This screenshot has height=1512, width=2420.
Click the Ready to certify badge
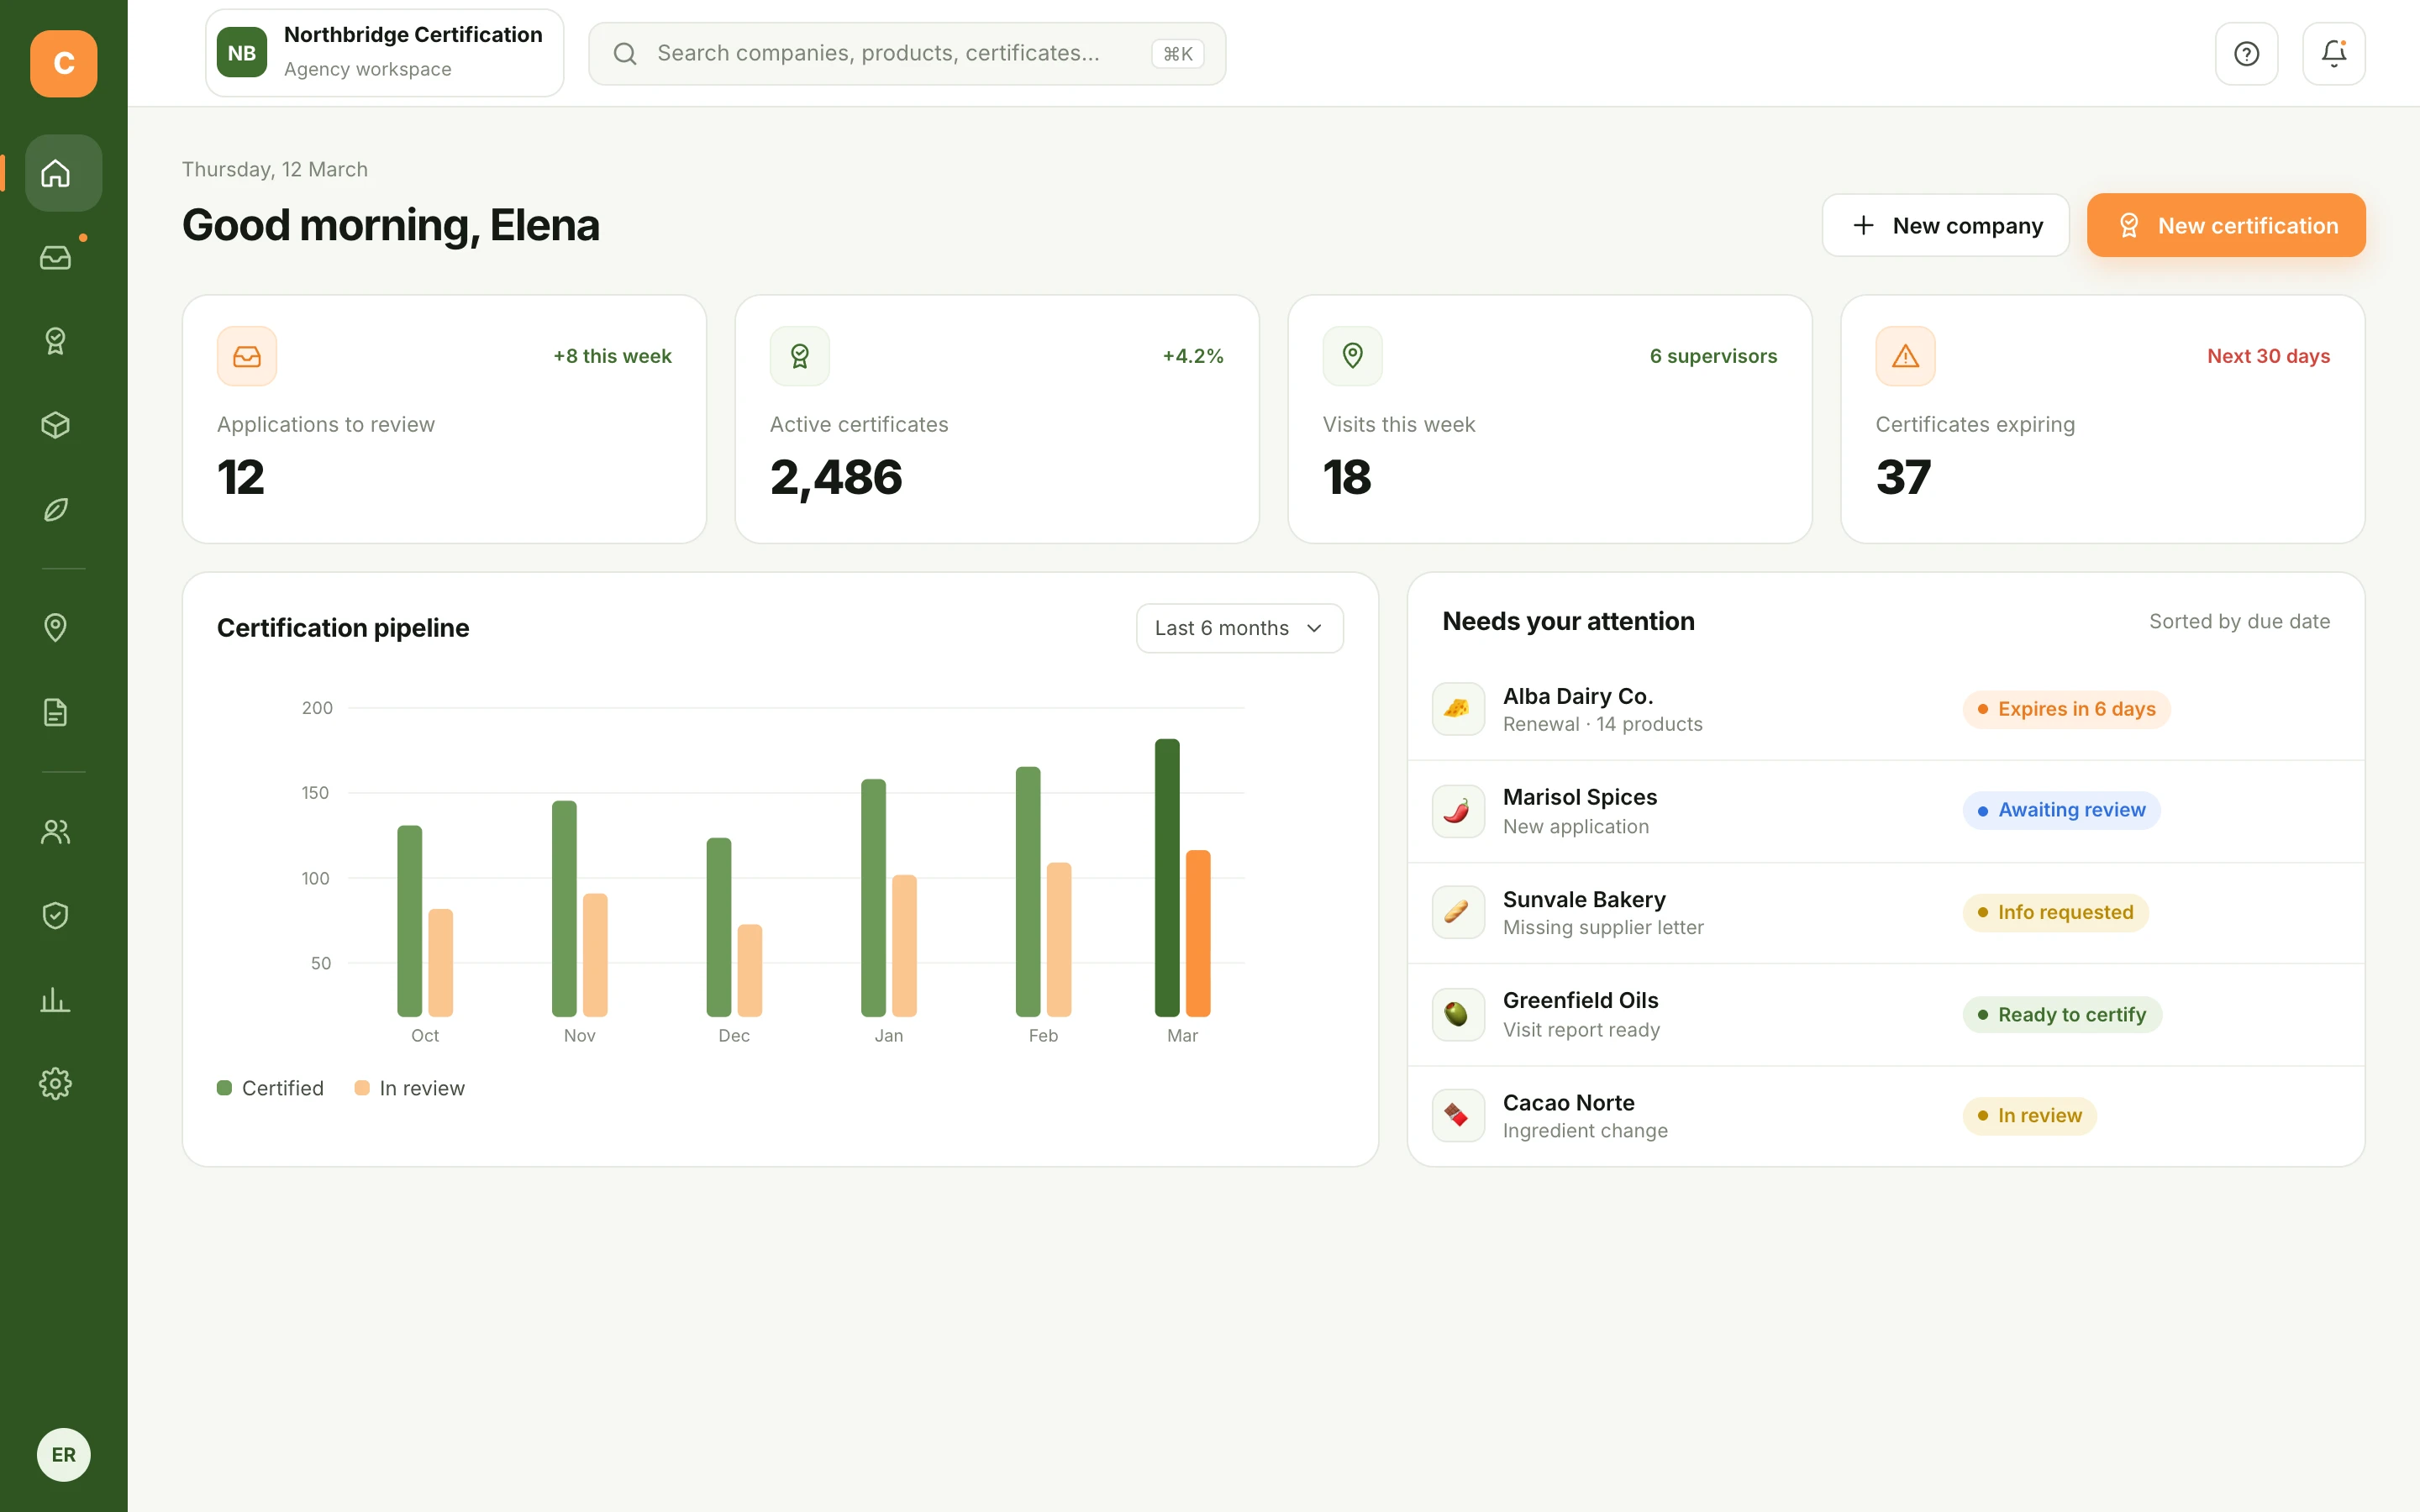click(x=2062, y=1014)
